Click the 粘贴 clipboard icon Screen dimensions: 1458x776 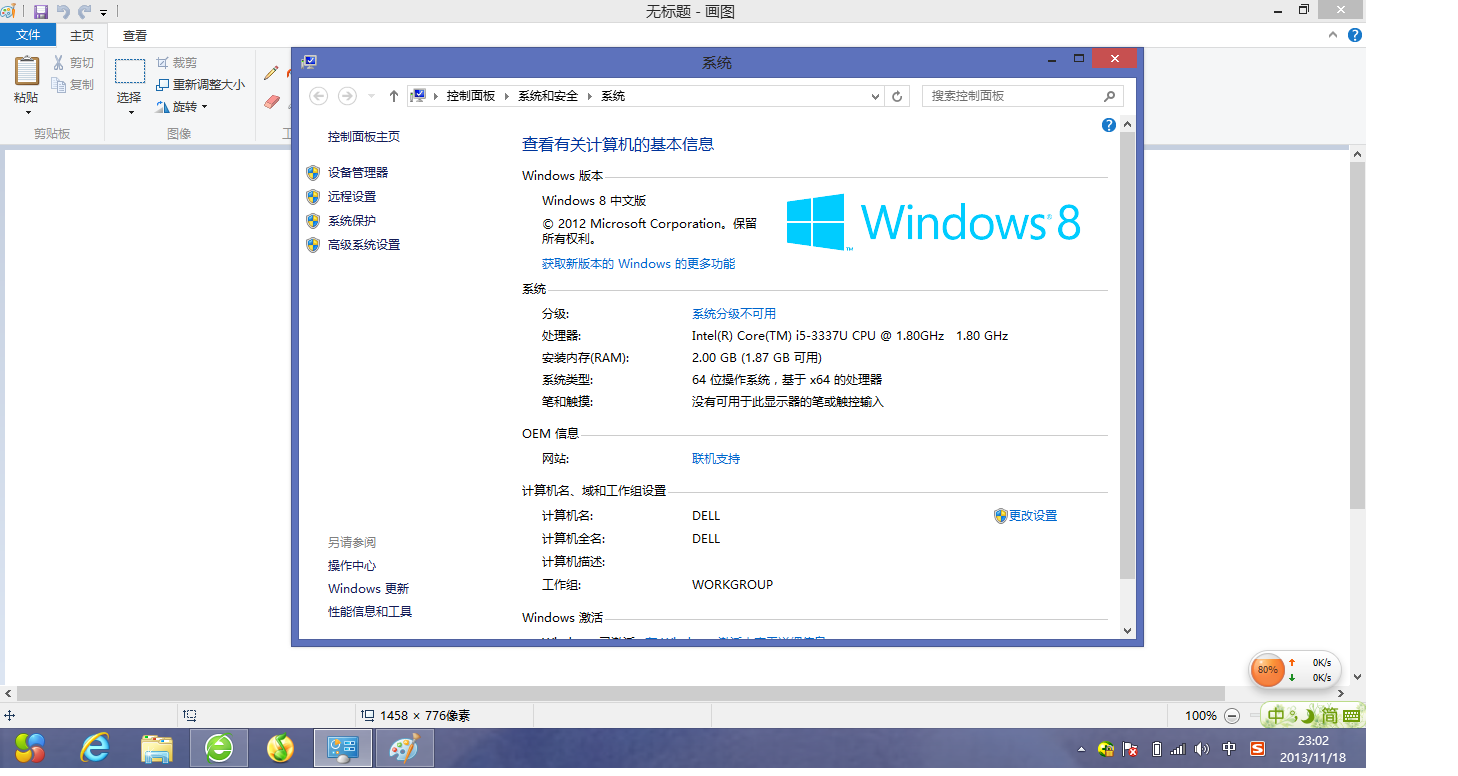pyautogui.click(x=27, y=71)
